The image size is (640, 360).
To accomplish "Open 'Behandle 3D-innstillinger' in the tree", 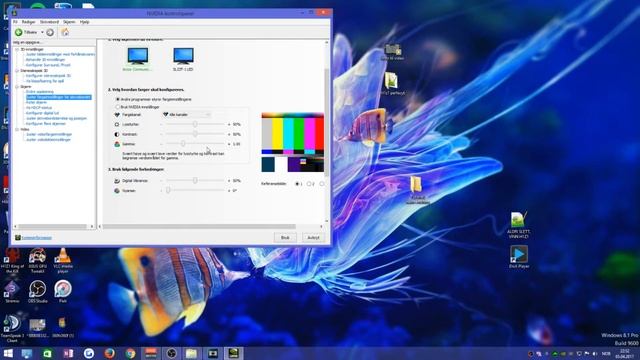I will point(45,60).
